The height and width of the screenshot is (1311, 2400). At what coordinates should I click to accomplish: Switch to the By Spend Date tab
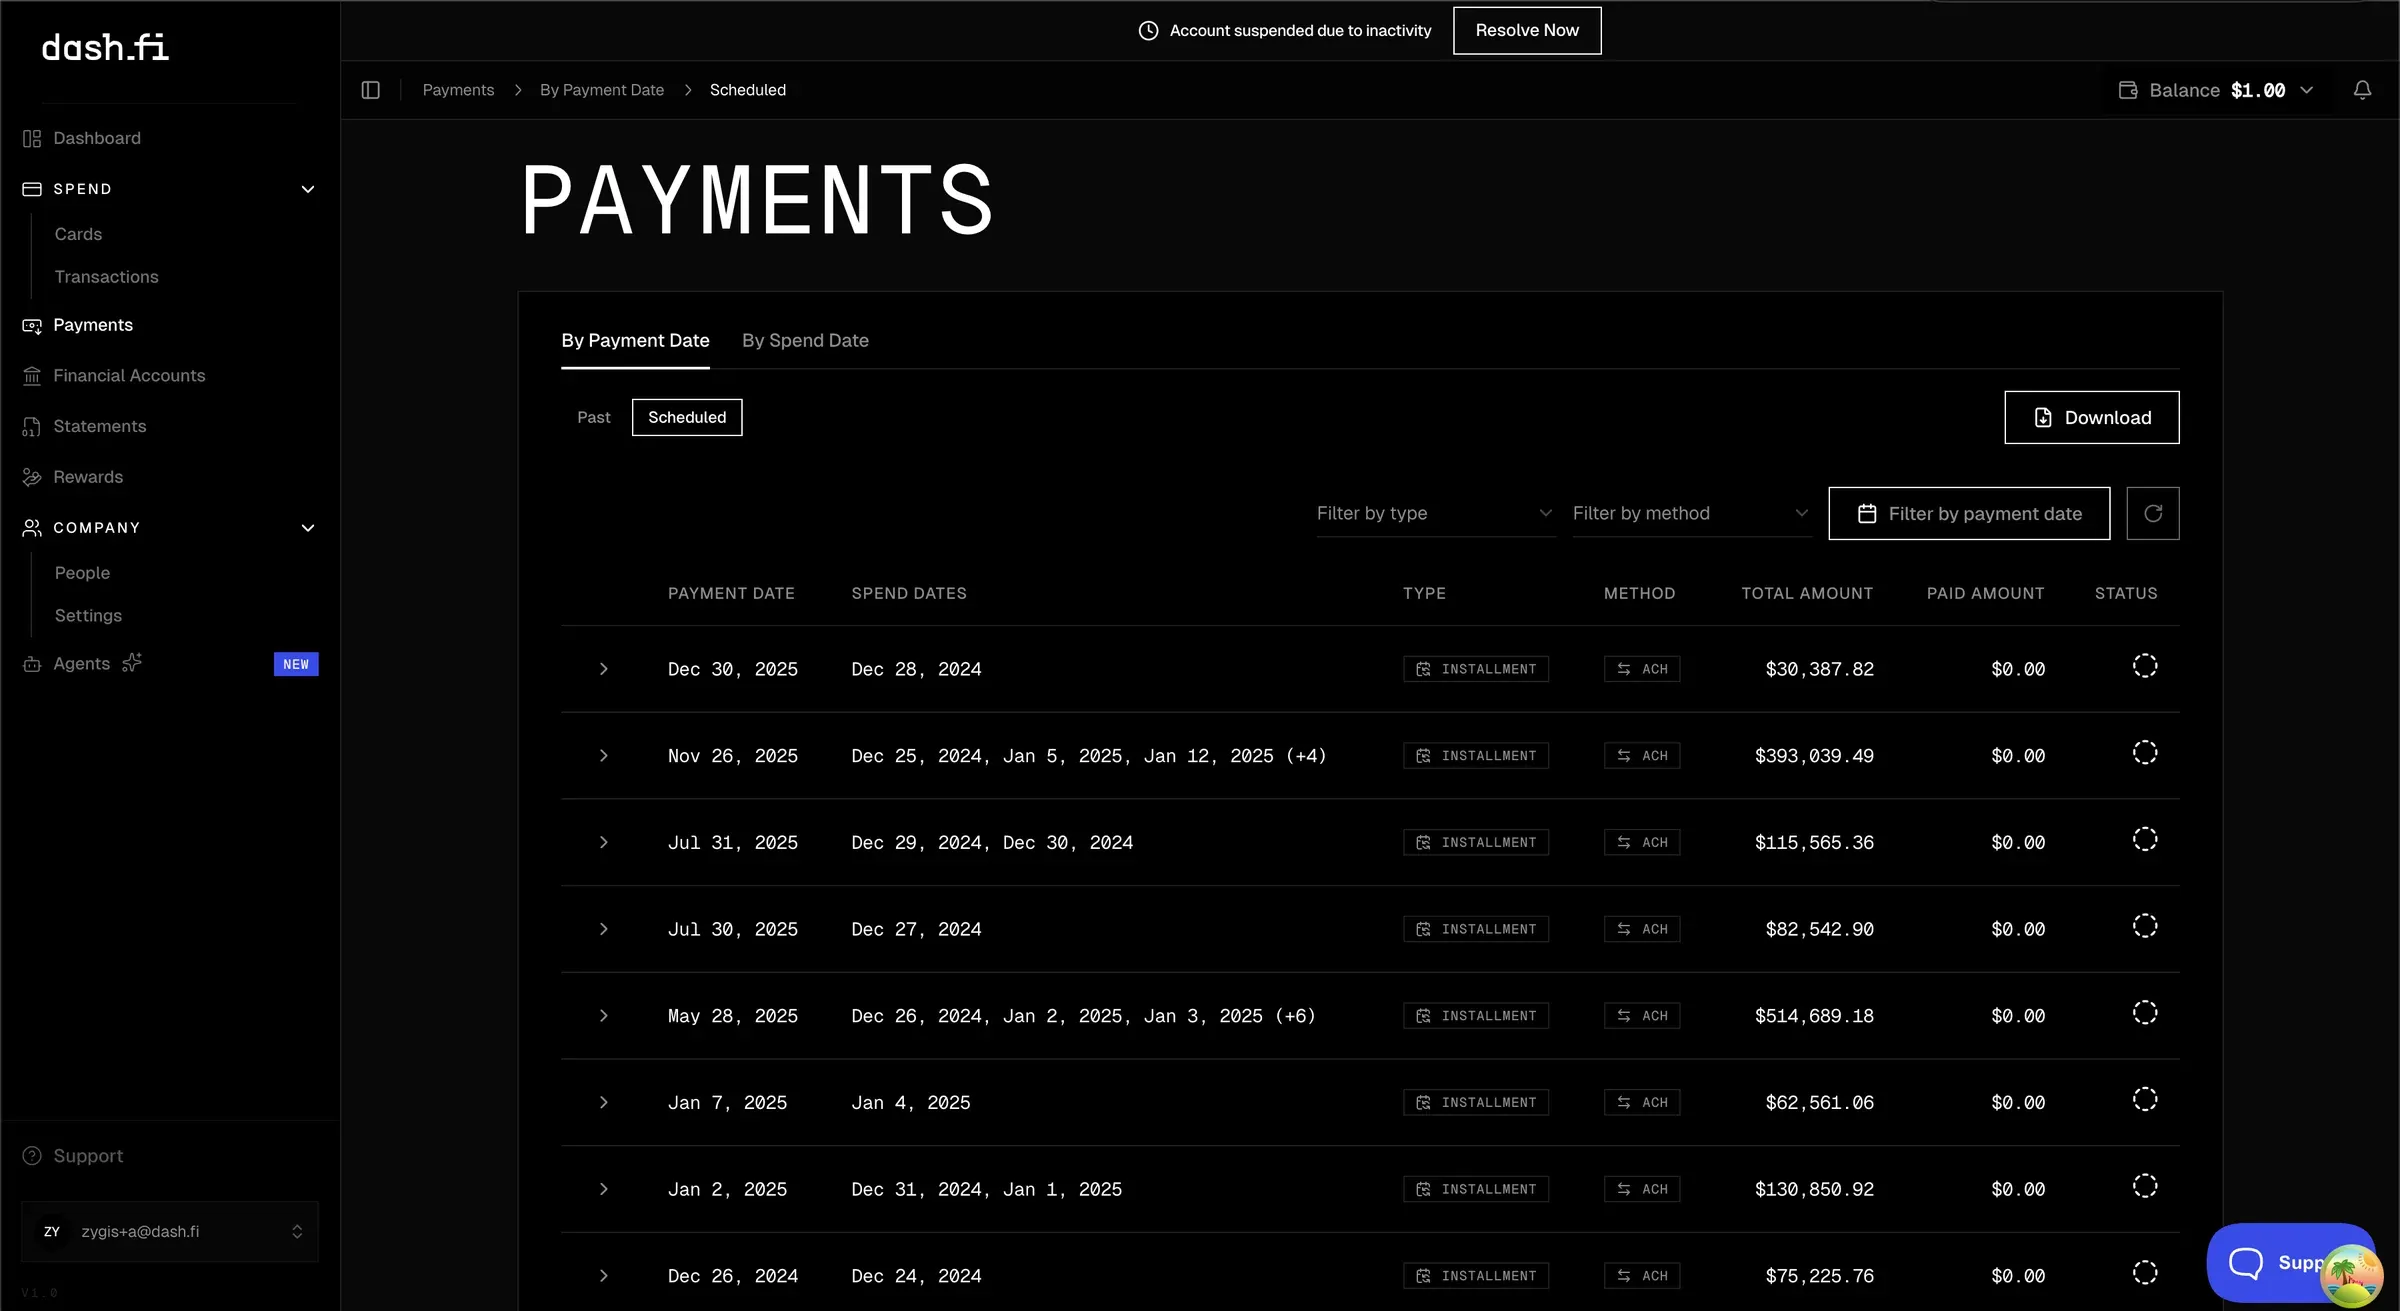click(x=805, y=341)
